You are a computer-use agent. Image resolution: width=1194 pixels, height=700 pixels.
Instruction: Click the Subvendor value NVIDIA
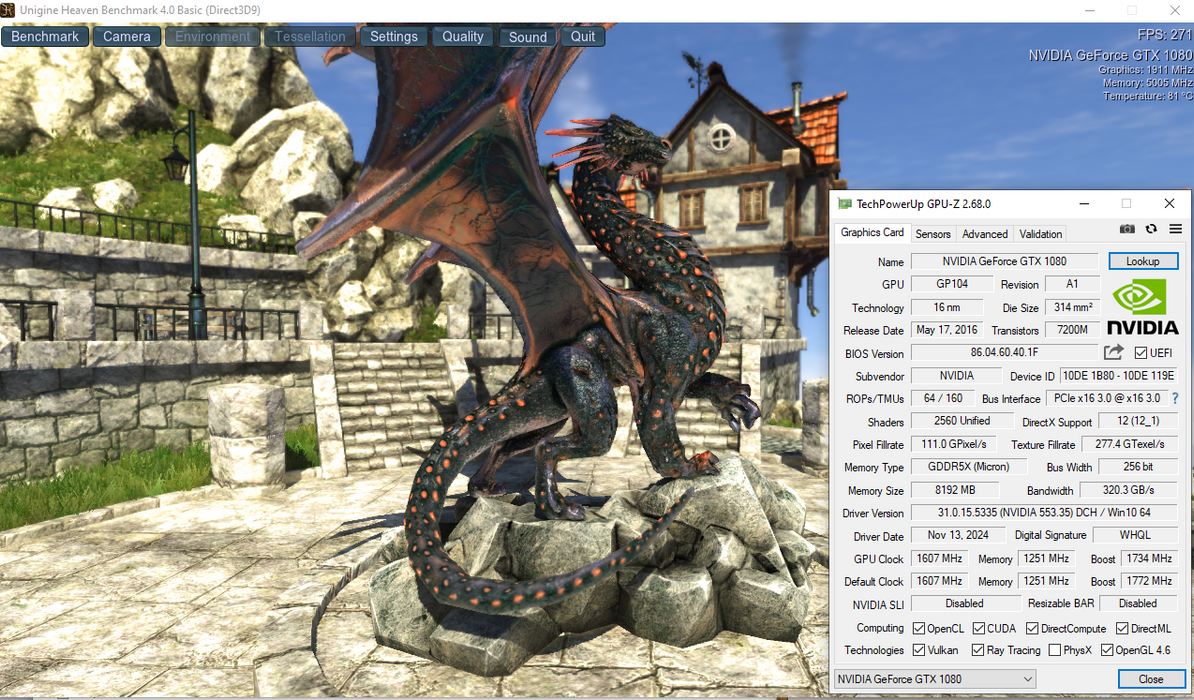click(956, 376)
